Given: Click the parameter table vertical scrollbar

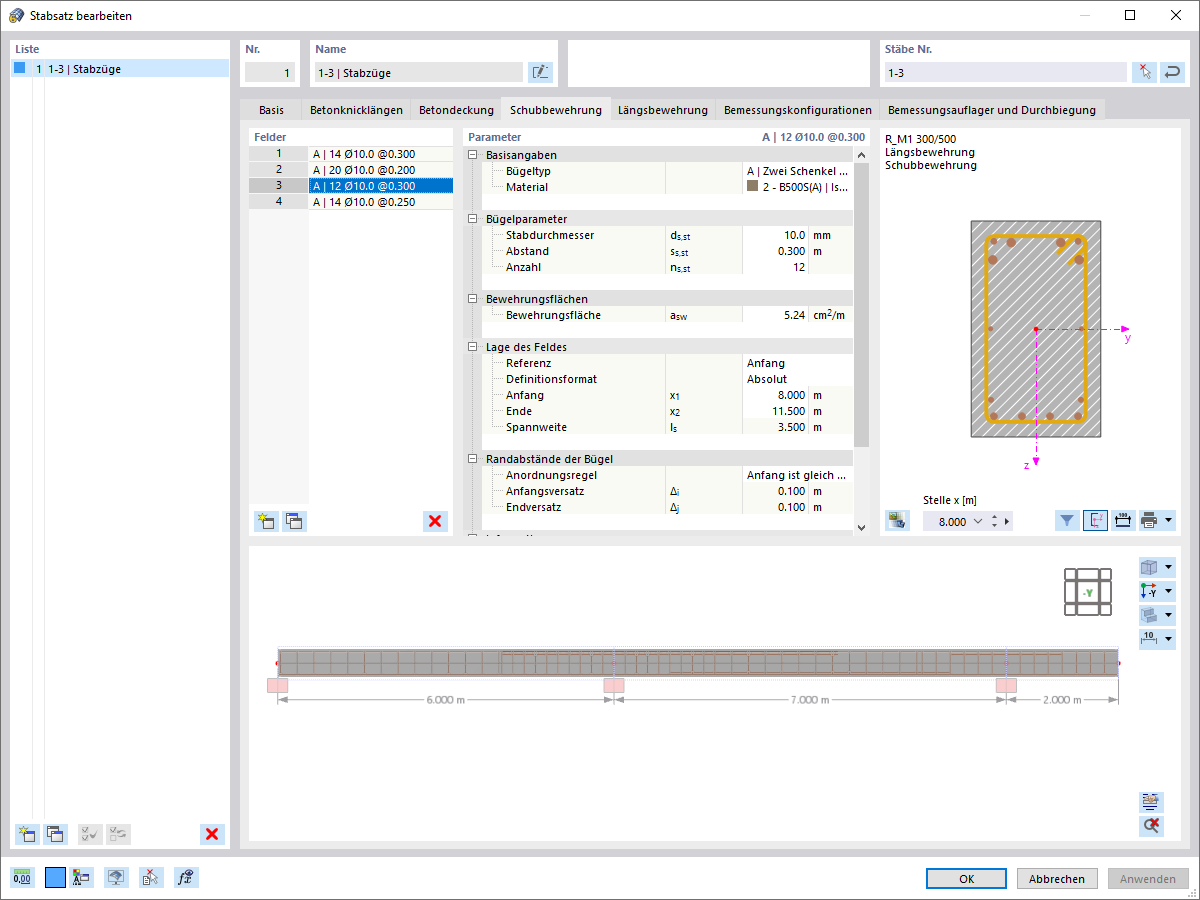Looking at the screenshot, I should (861, 305).
